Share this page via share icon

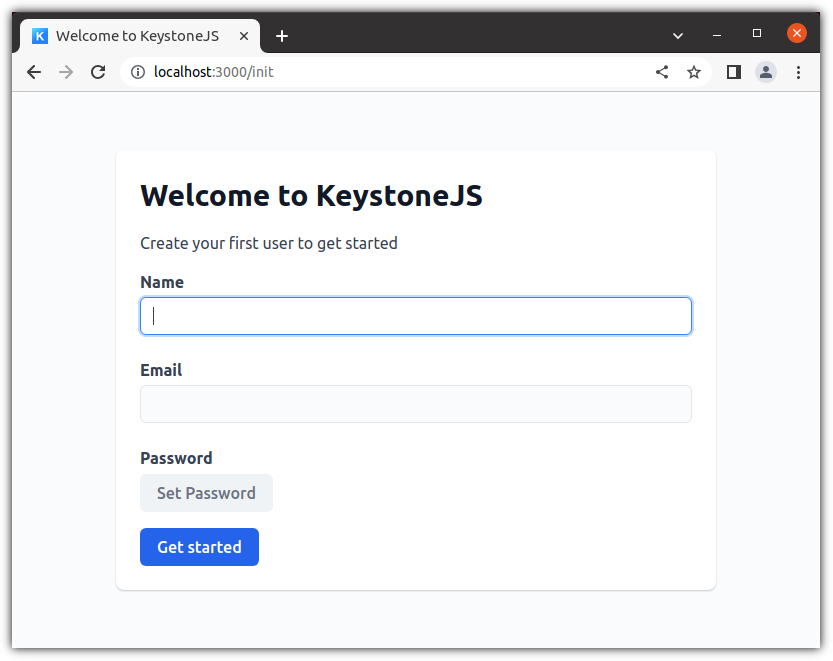coord(661,72)
